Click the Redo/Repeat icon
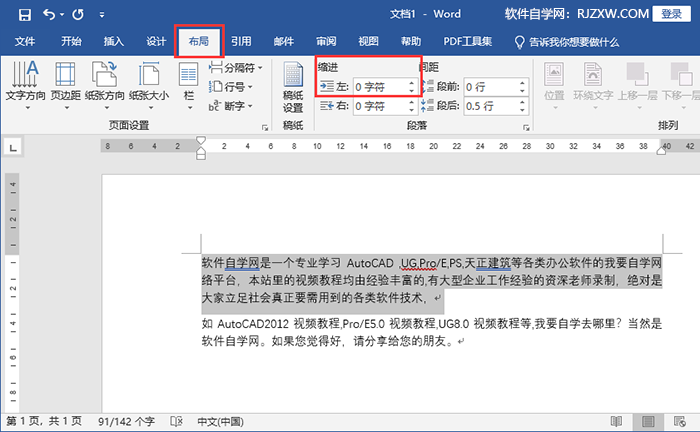Image resolution: width=700 pixels, height=432 pixels. 78,15
